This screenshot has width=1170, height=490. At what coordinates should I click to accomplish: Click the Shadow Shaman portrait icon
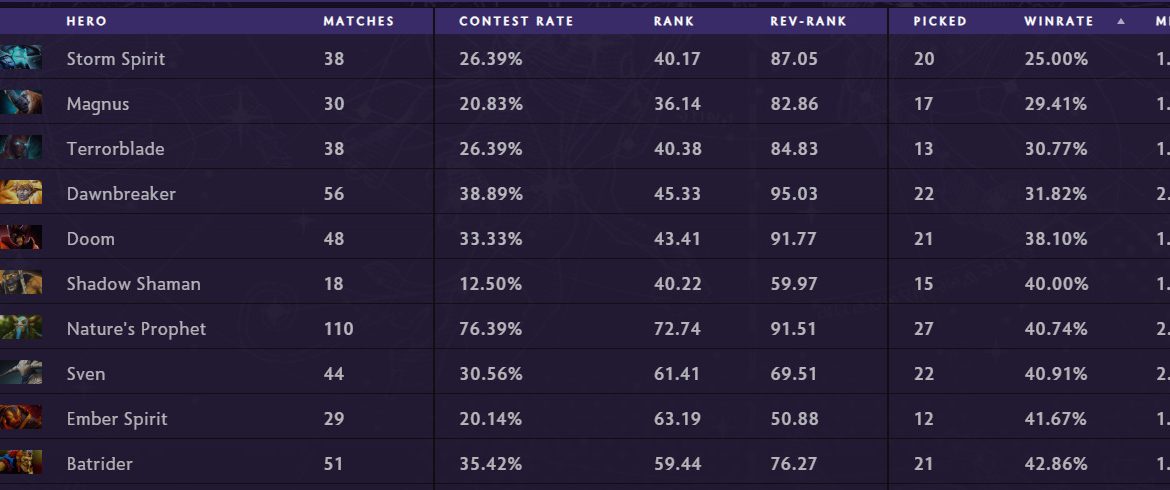click(x=21, y=283)
